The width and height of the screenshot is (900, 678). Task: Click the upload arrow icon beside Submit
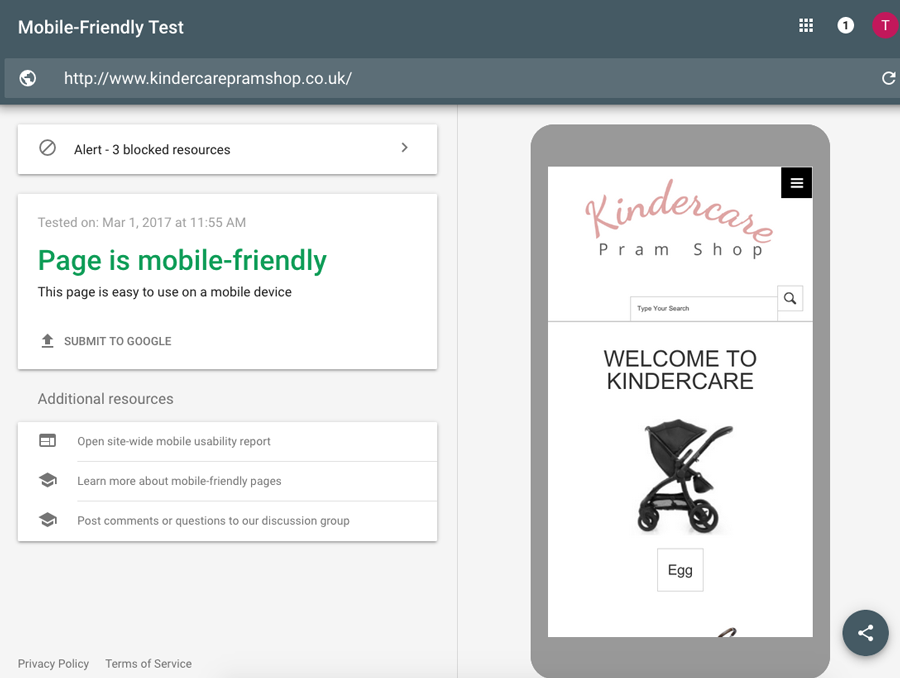(x=48, y=341)
